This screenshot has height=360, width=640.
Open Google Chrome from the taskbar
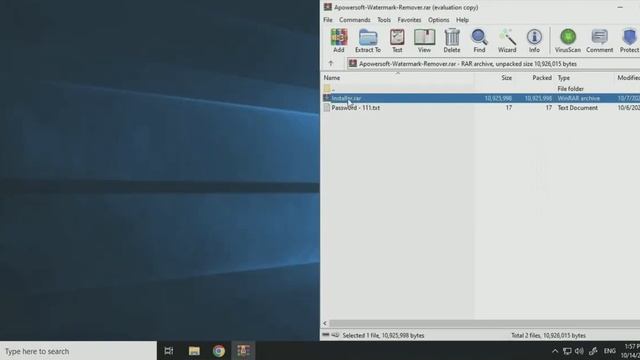tap(219, 351)
